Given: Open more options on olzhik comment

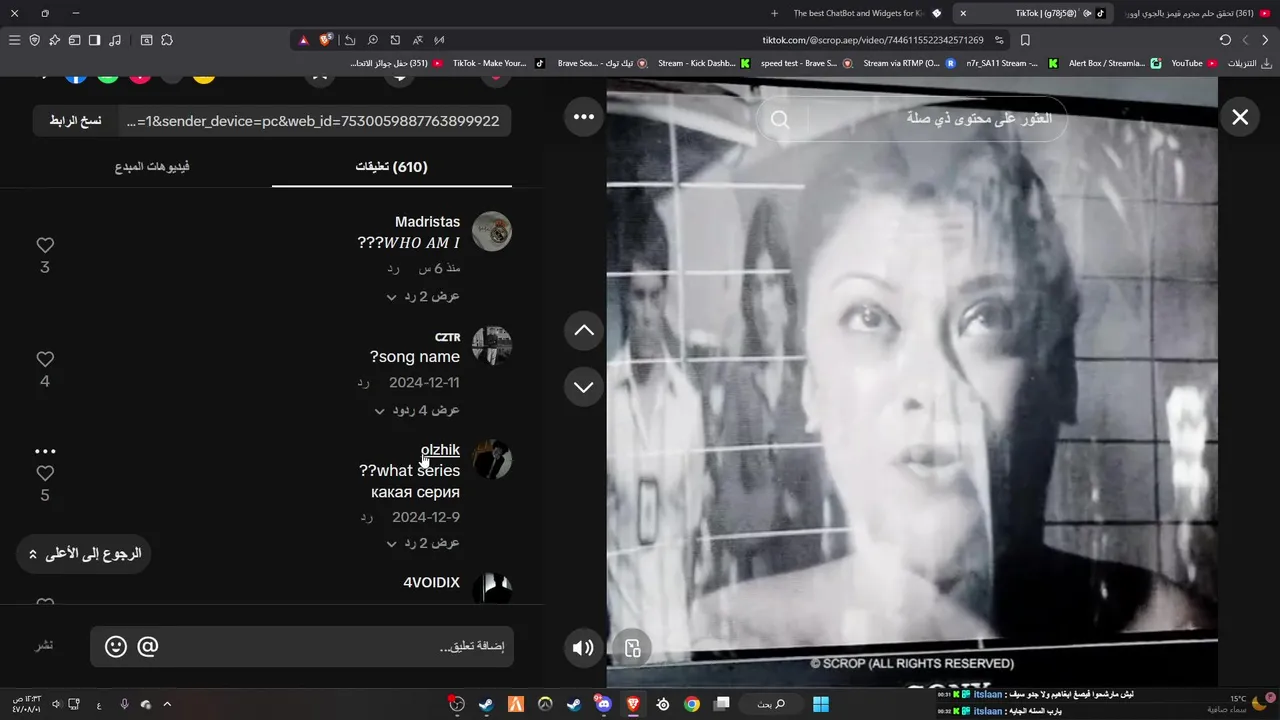Looking at the screenshot, I should pos(45,451).
